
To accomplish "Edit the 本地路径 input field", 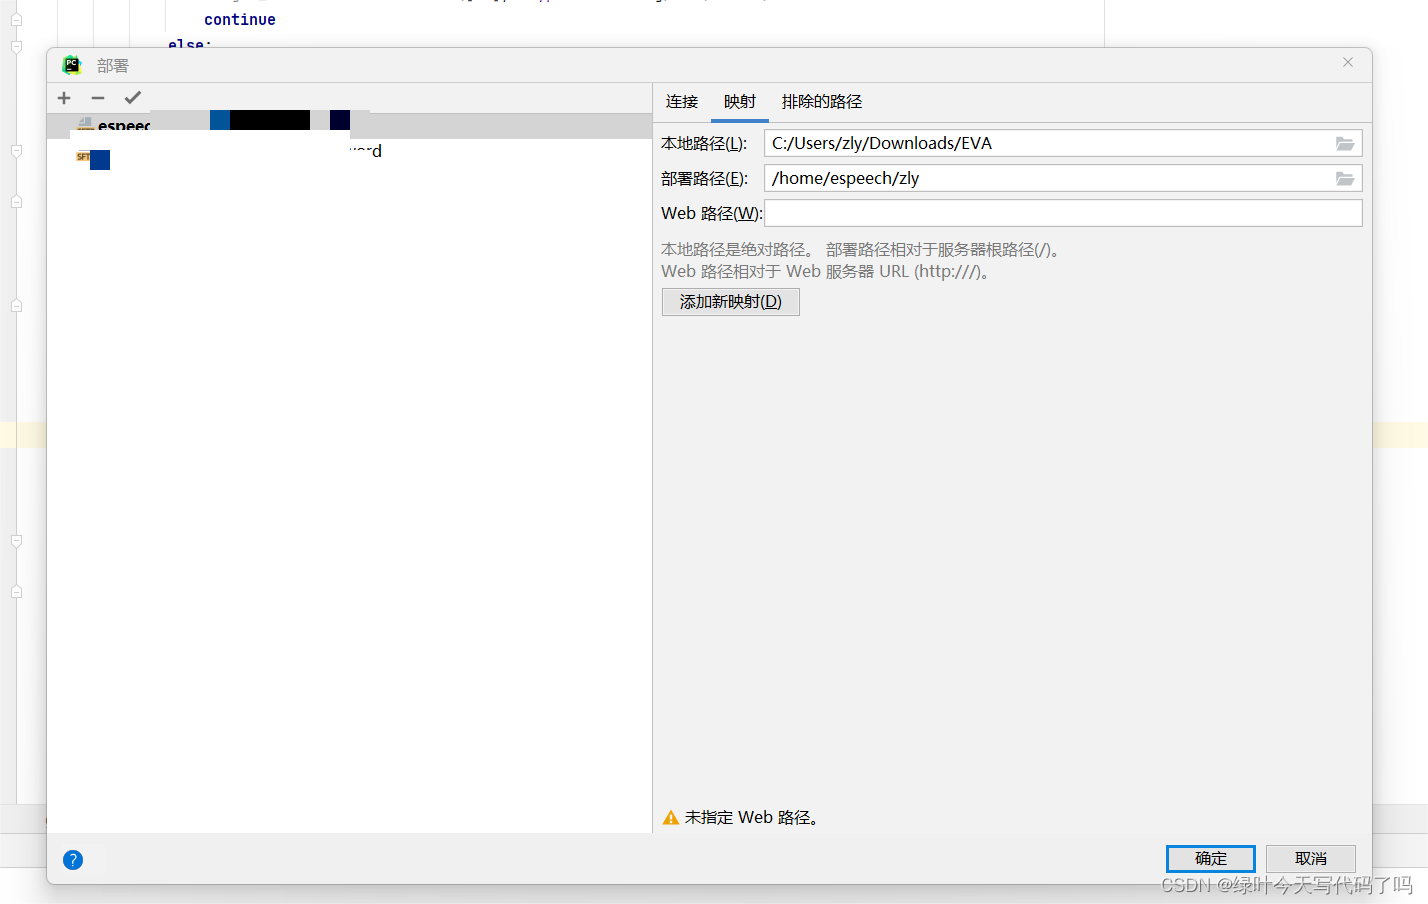I will (1063, 143).
